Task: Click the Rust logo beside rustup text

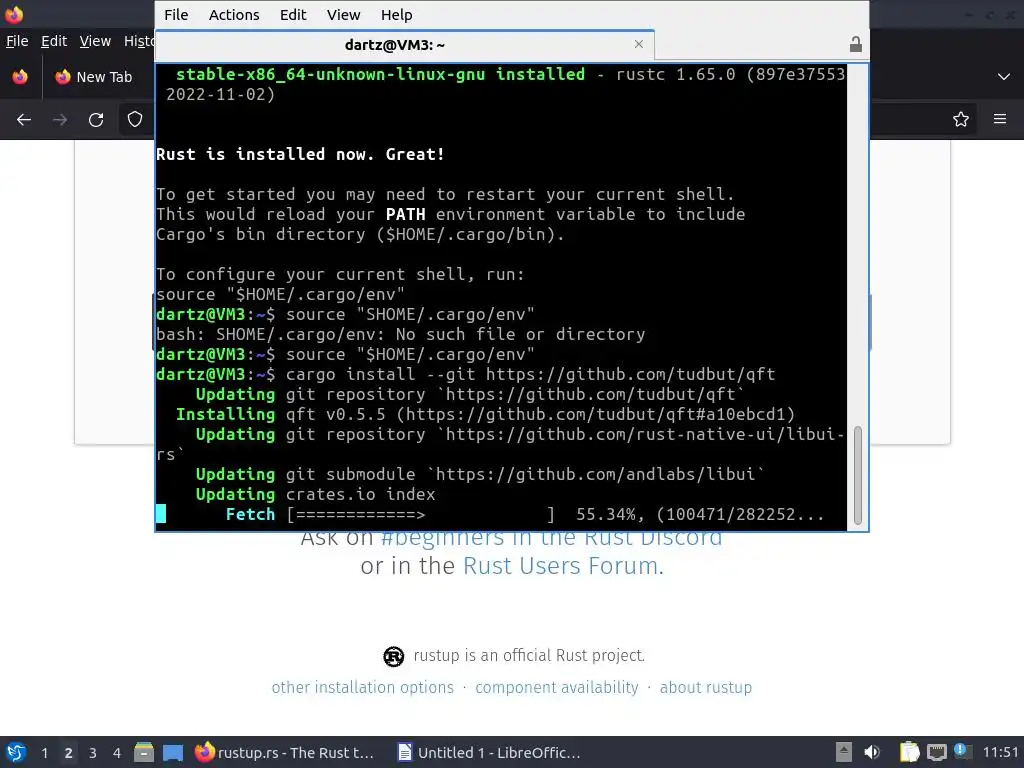Action: click(393, 656)
